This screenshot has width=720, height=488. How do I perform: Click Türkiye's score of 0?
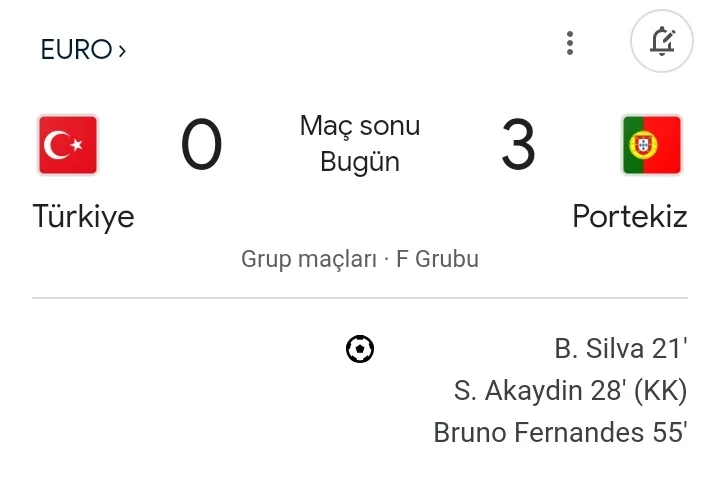point(201,145)
